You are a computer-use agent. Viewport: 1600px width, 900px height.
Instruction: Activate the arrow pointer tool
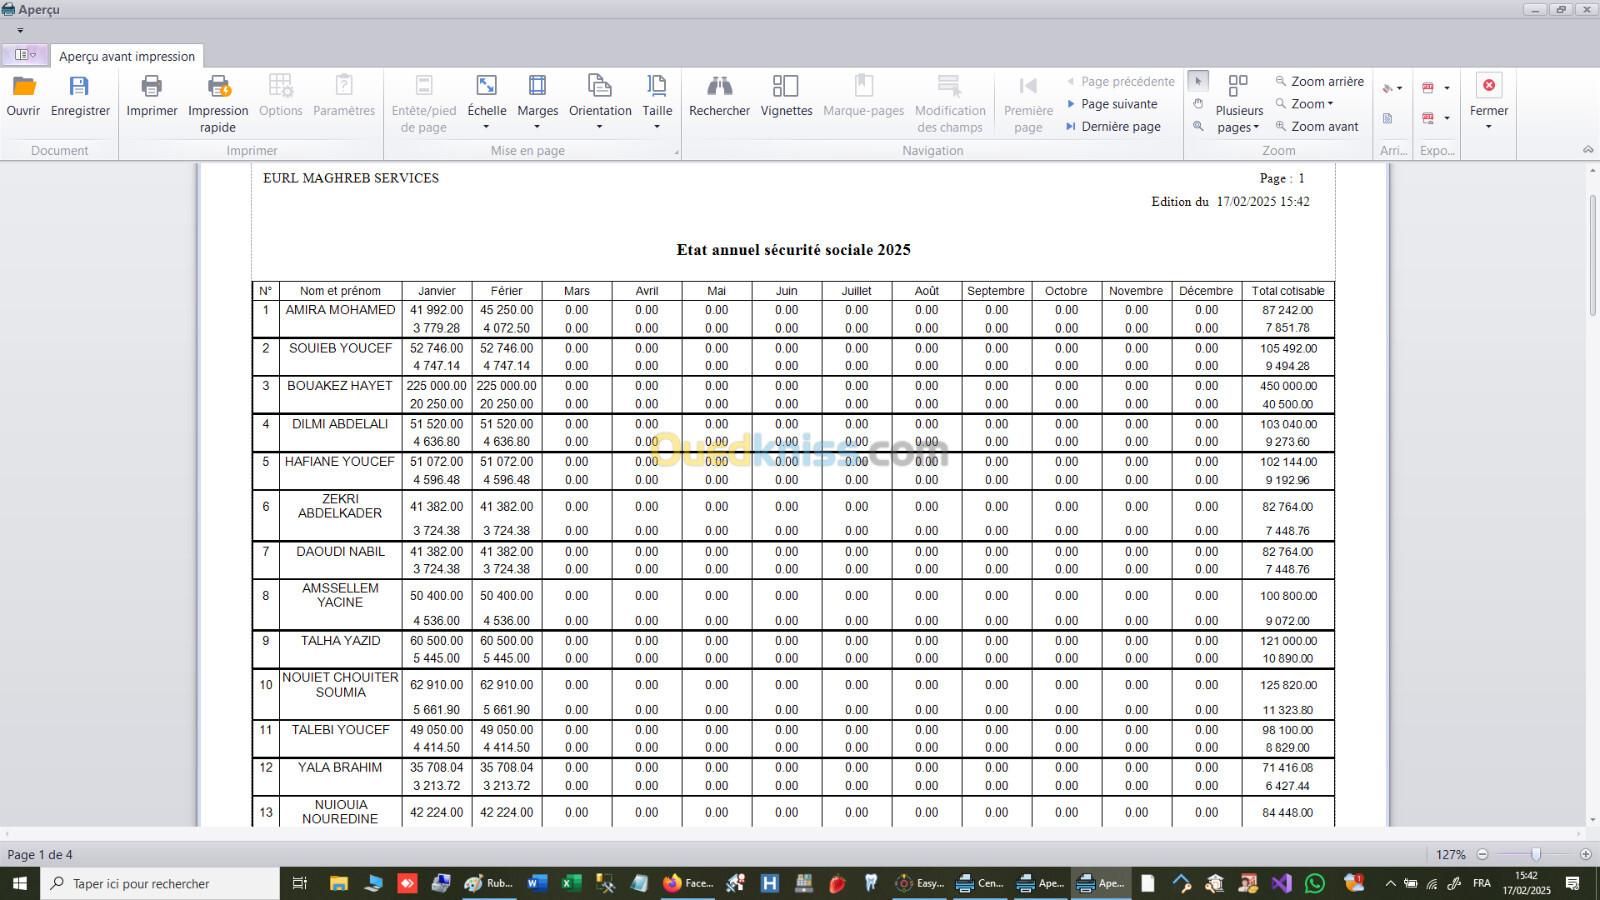(1198, 81)
